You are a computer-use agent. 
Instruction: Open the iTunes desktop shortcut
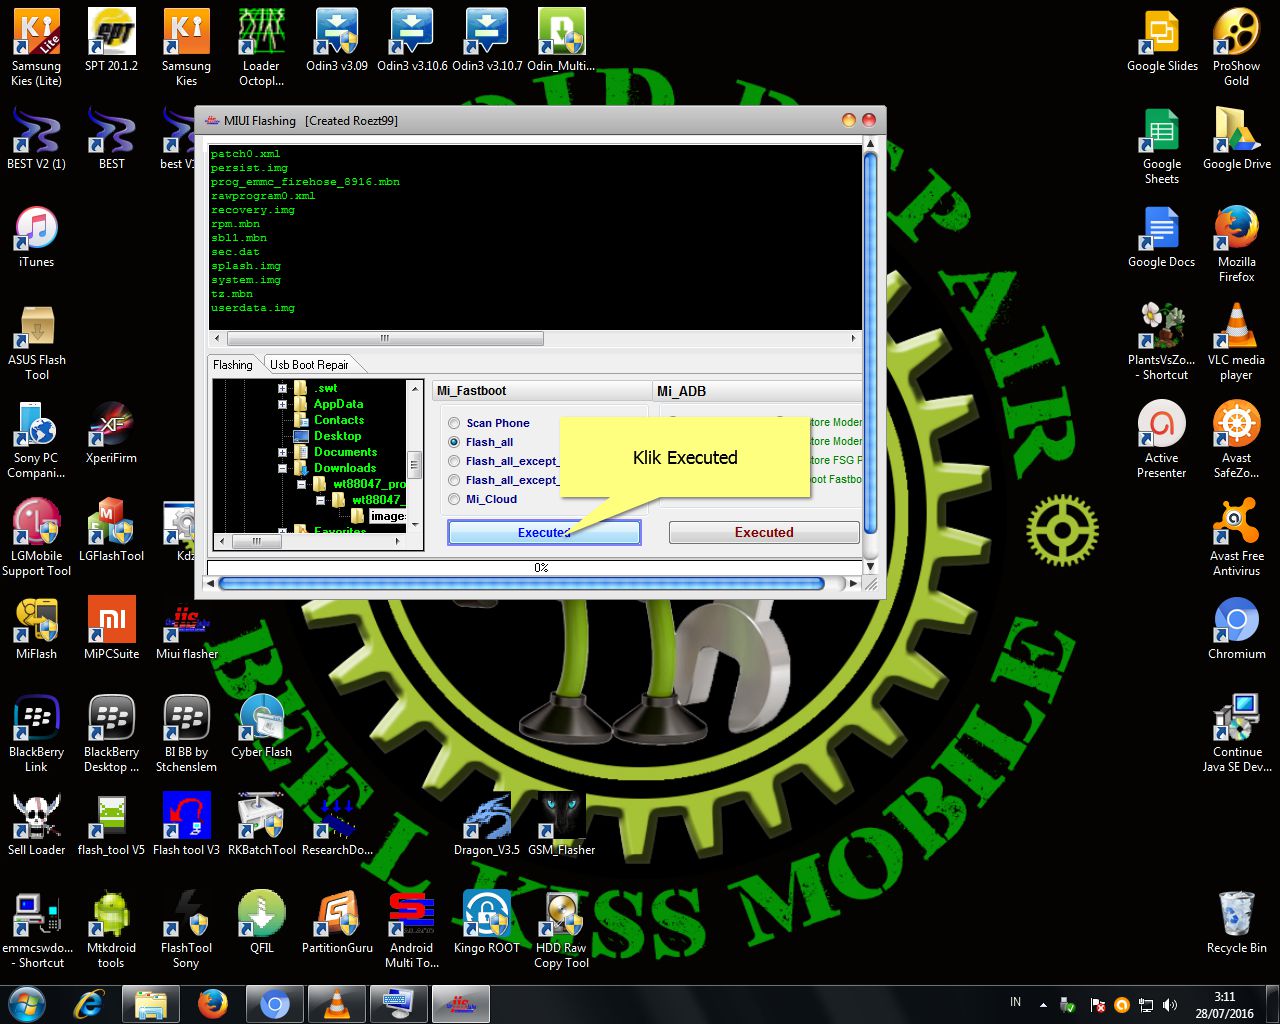[36, 238]
